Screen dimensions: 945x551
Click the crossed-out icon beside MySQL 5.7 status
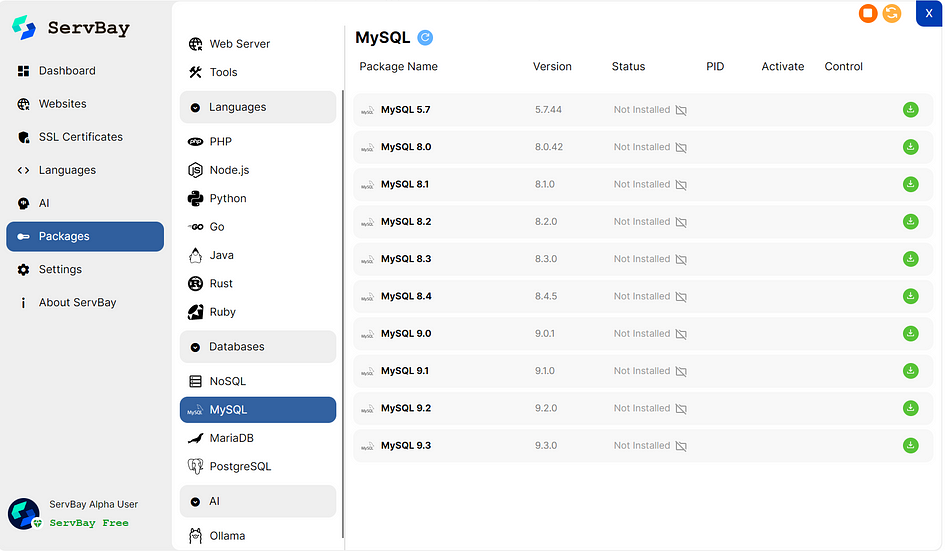[681, 110]
